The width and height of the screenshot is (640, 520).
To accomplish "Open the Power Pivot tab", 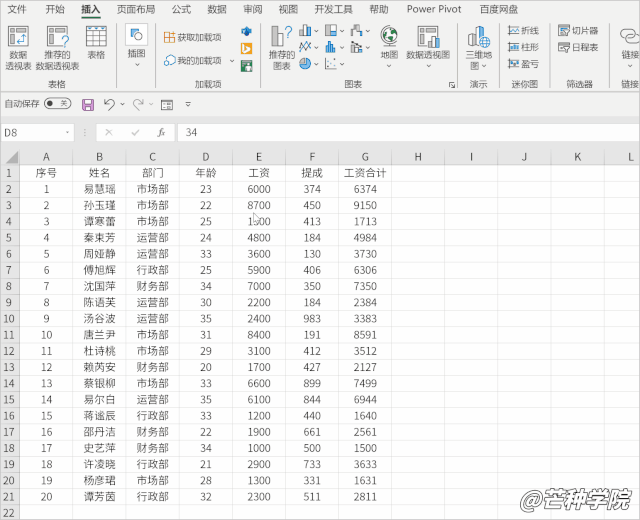I will point(434,9).
